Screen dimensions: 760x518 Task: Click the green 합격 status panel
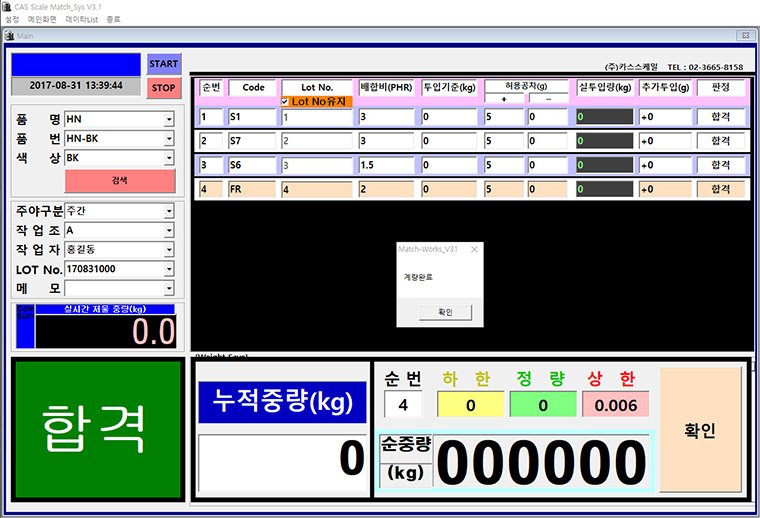coord(97,429)
